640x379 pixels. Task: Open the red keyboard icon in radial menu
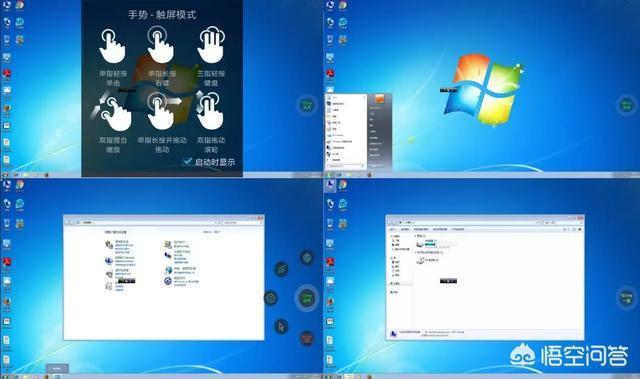(307, 338)
